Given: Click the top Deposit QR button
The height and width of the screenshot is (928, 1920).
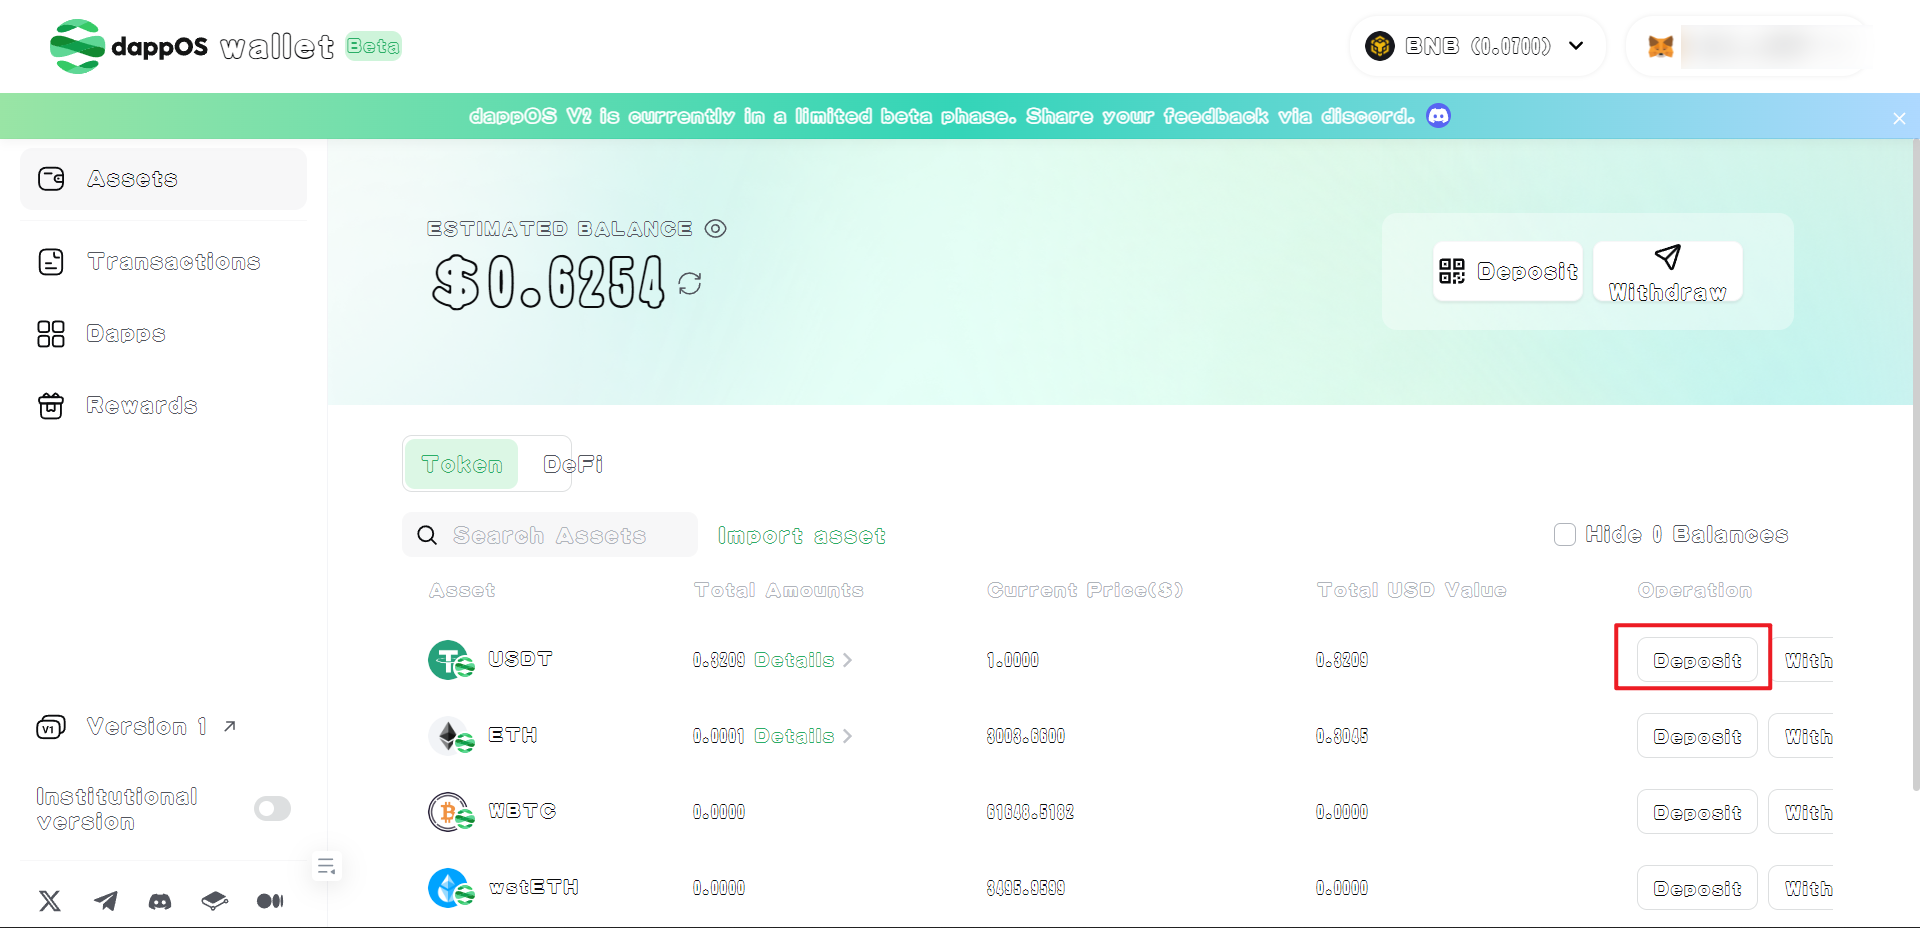Looking at the screenshot, I should 1507,271.
